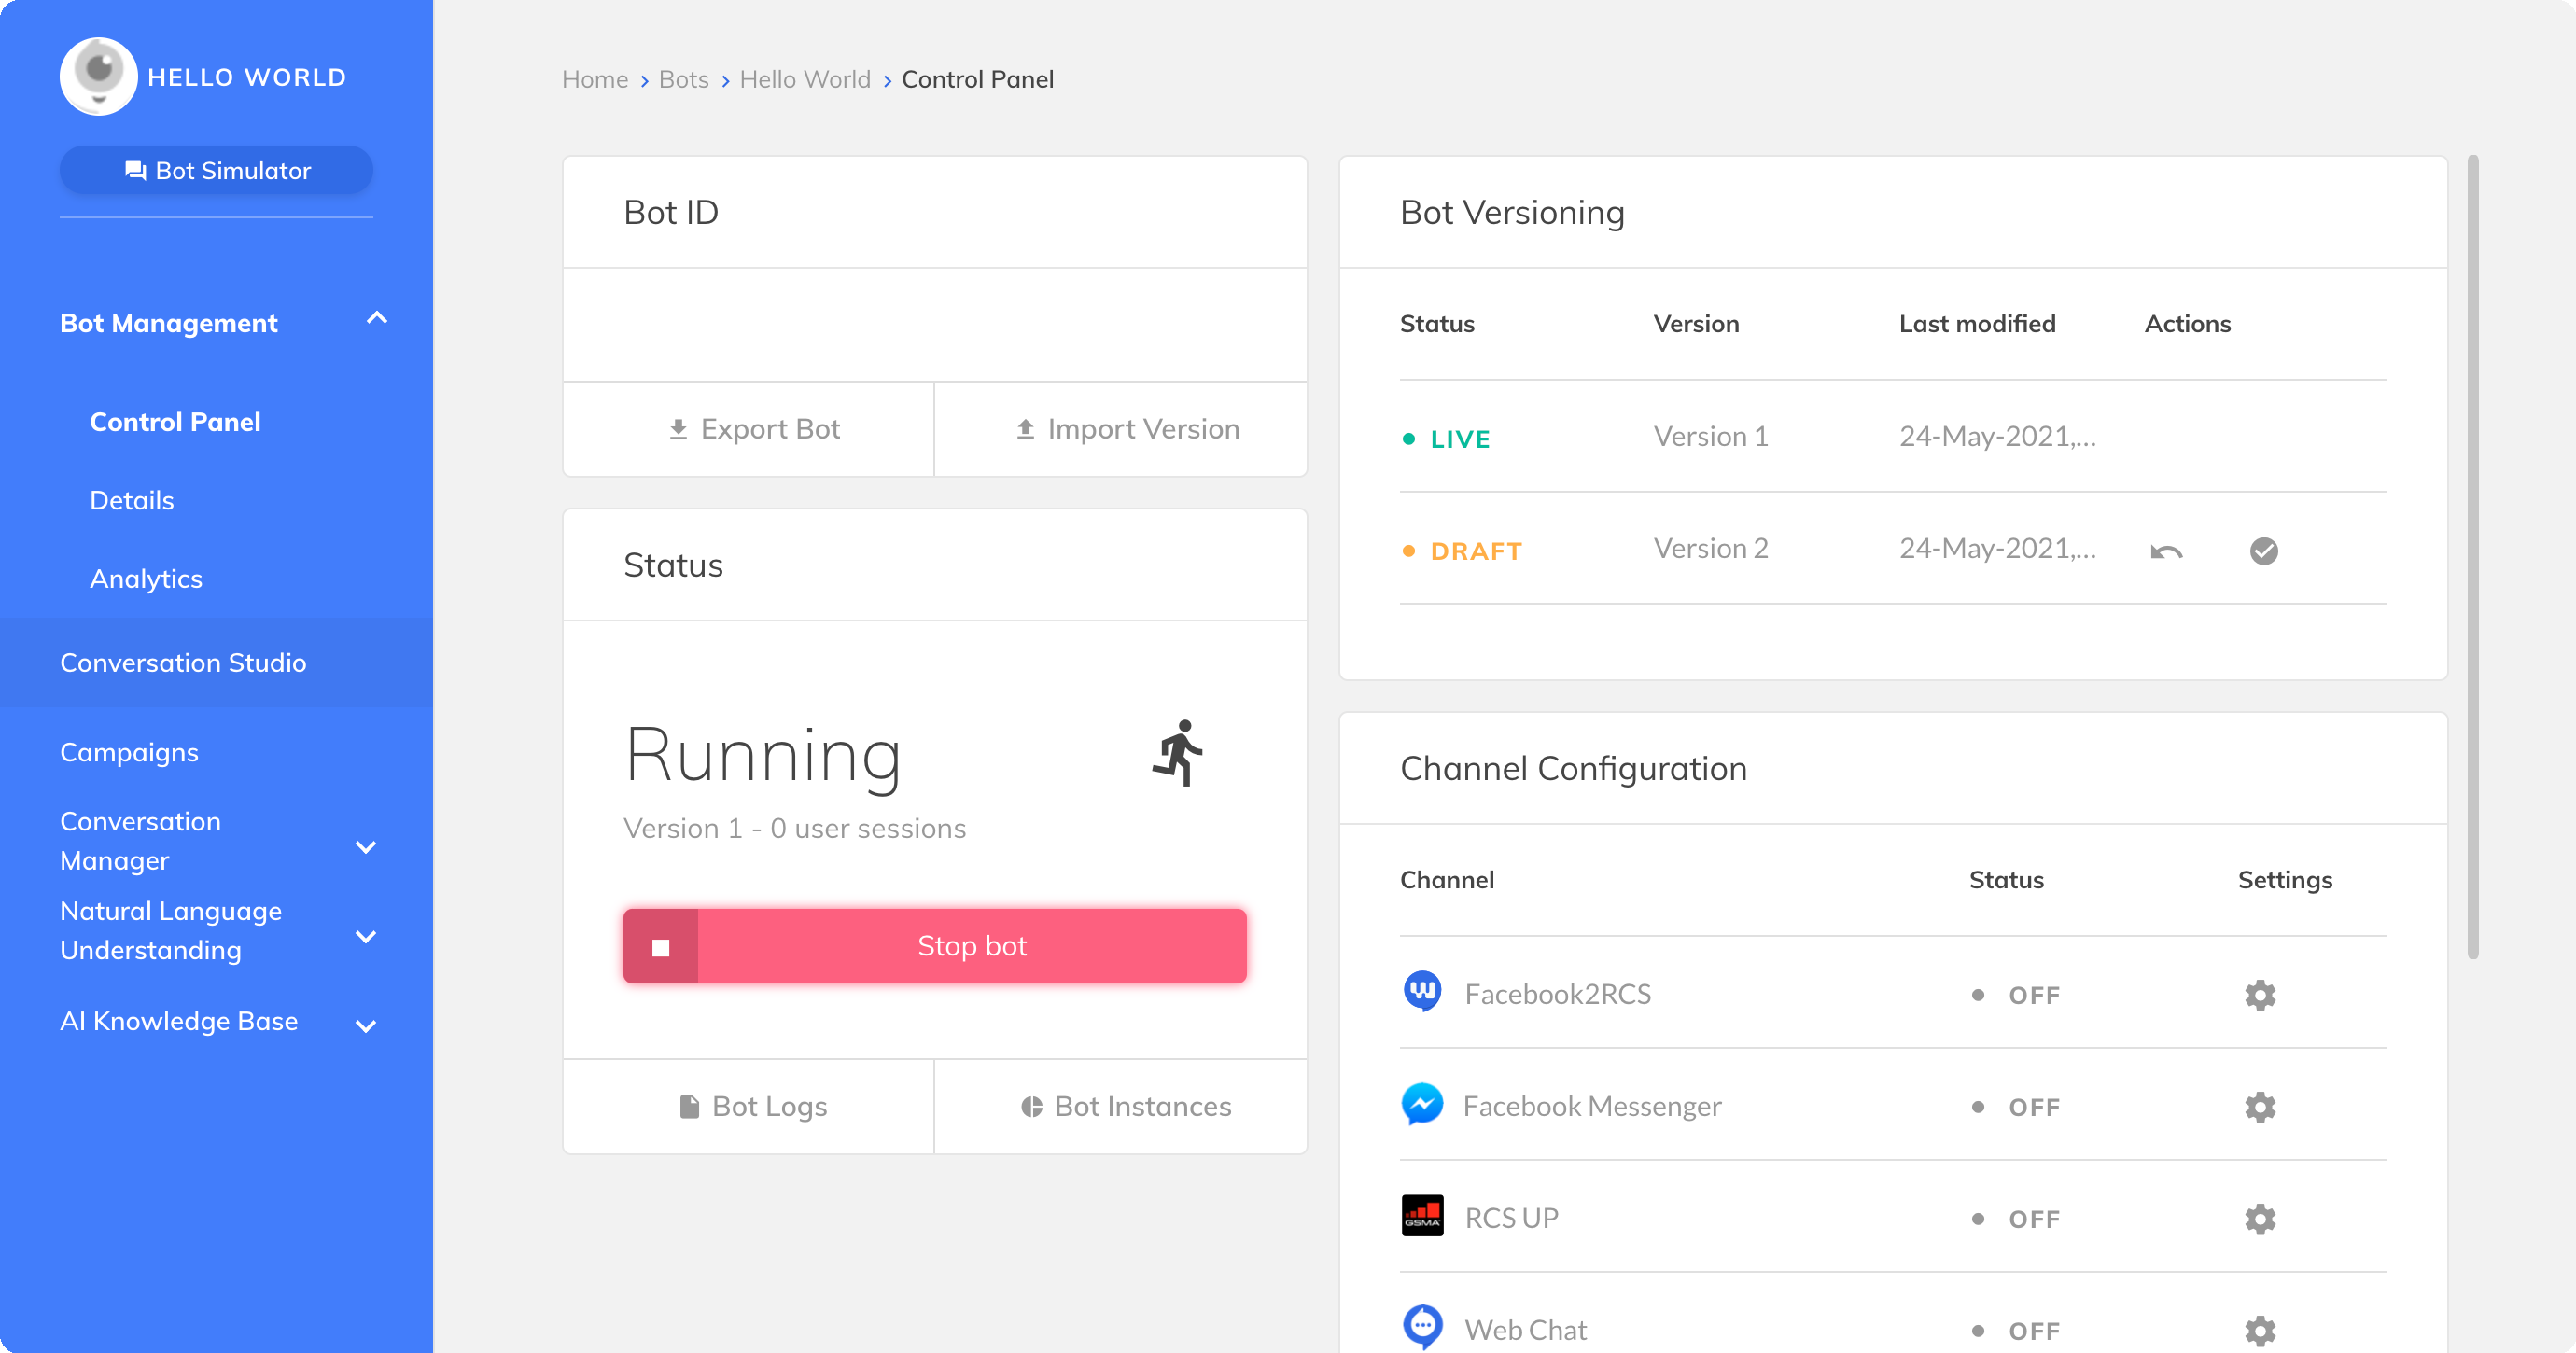
Task: Select the Control Panel menu item
Action: (x=177, y=421)
